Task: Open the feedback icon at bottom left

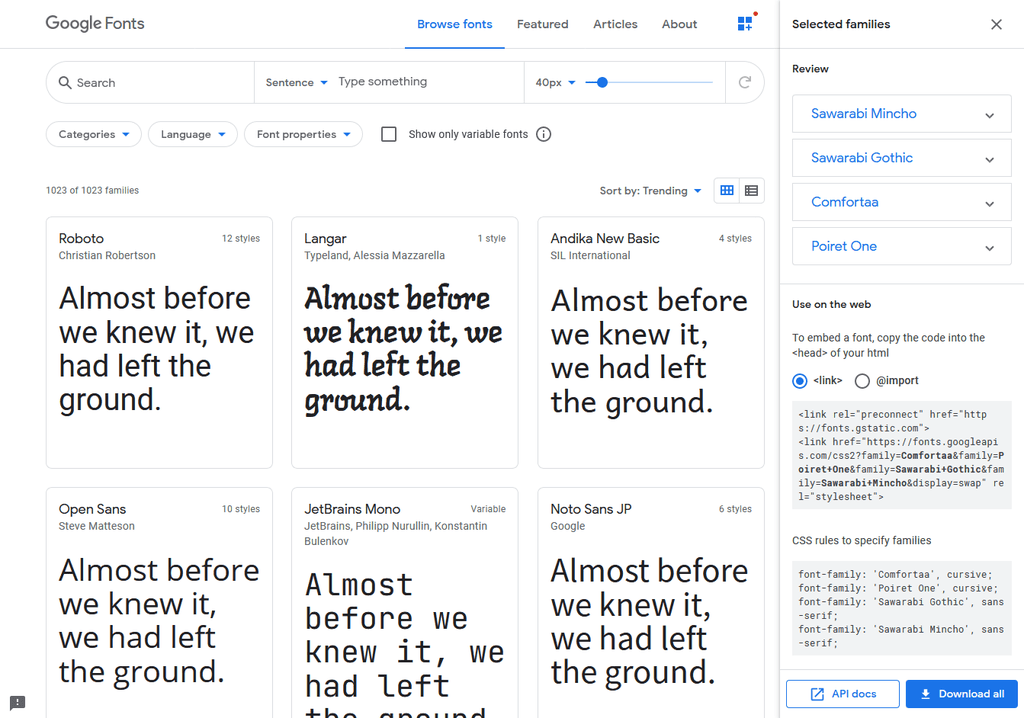Action: [x=18, y=702]
